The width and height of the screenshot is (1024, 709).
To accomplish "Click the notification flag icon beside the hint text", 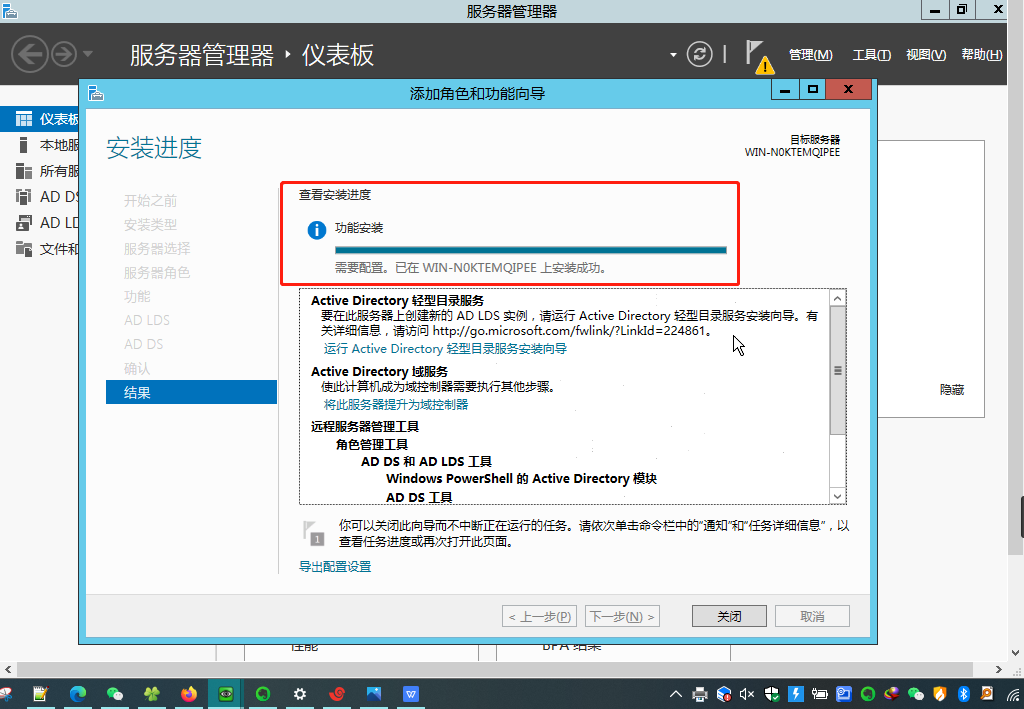I will point(313,533).
